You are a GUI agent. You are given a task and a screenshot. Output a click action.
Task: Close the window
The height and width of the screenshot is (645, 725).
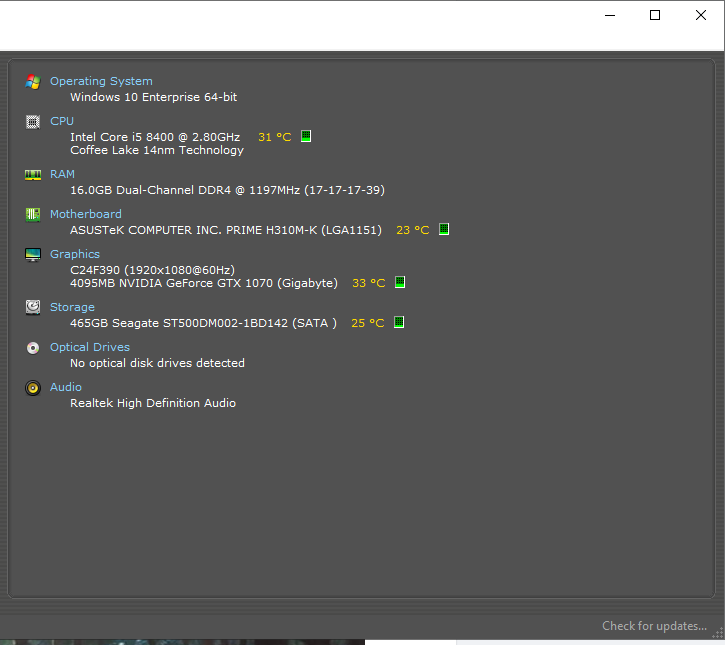coord(700,15)
